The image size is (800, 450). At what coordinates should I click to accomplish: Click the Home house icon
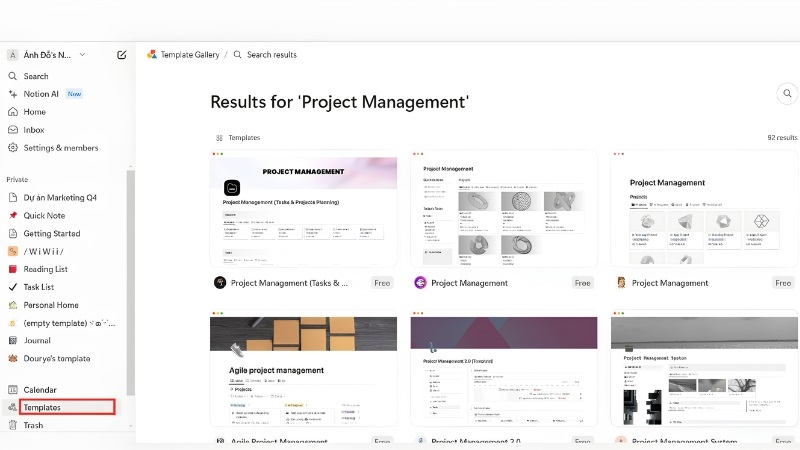click(13, 112)
